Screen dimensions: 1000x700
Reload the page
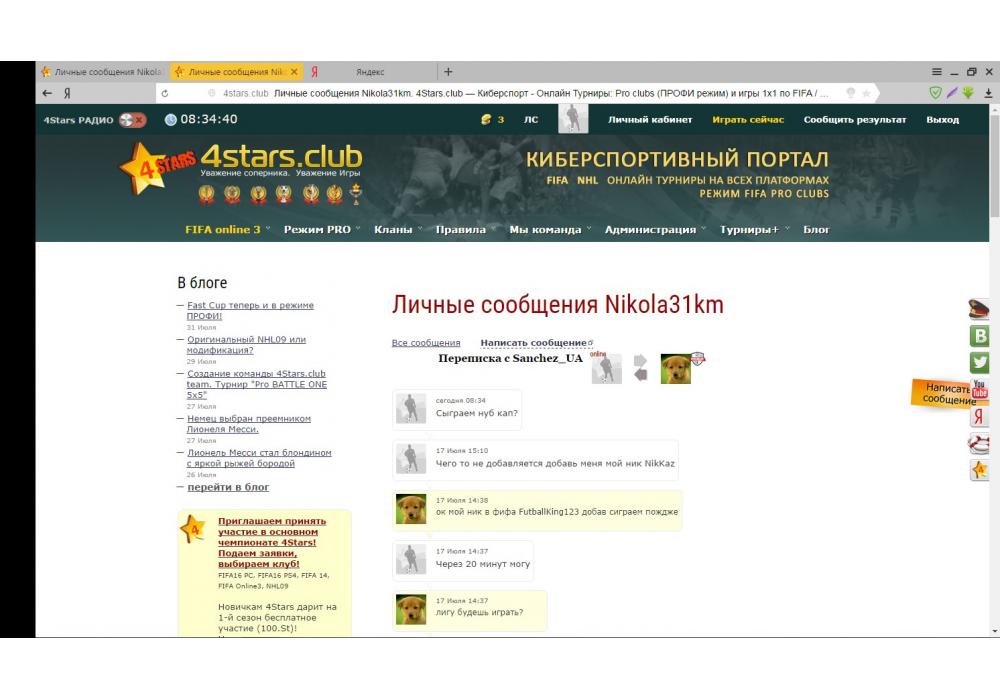pyautogui.click(x=165, y=93)
